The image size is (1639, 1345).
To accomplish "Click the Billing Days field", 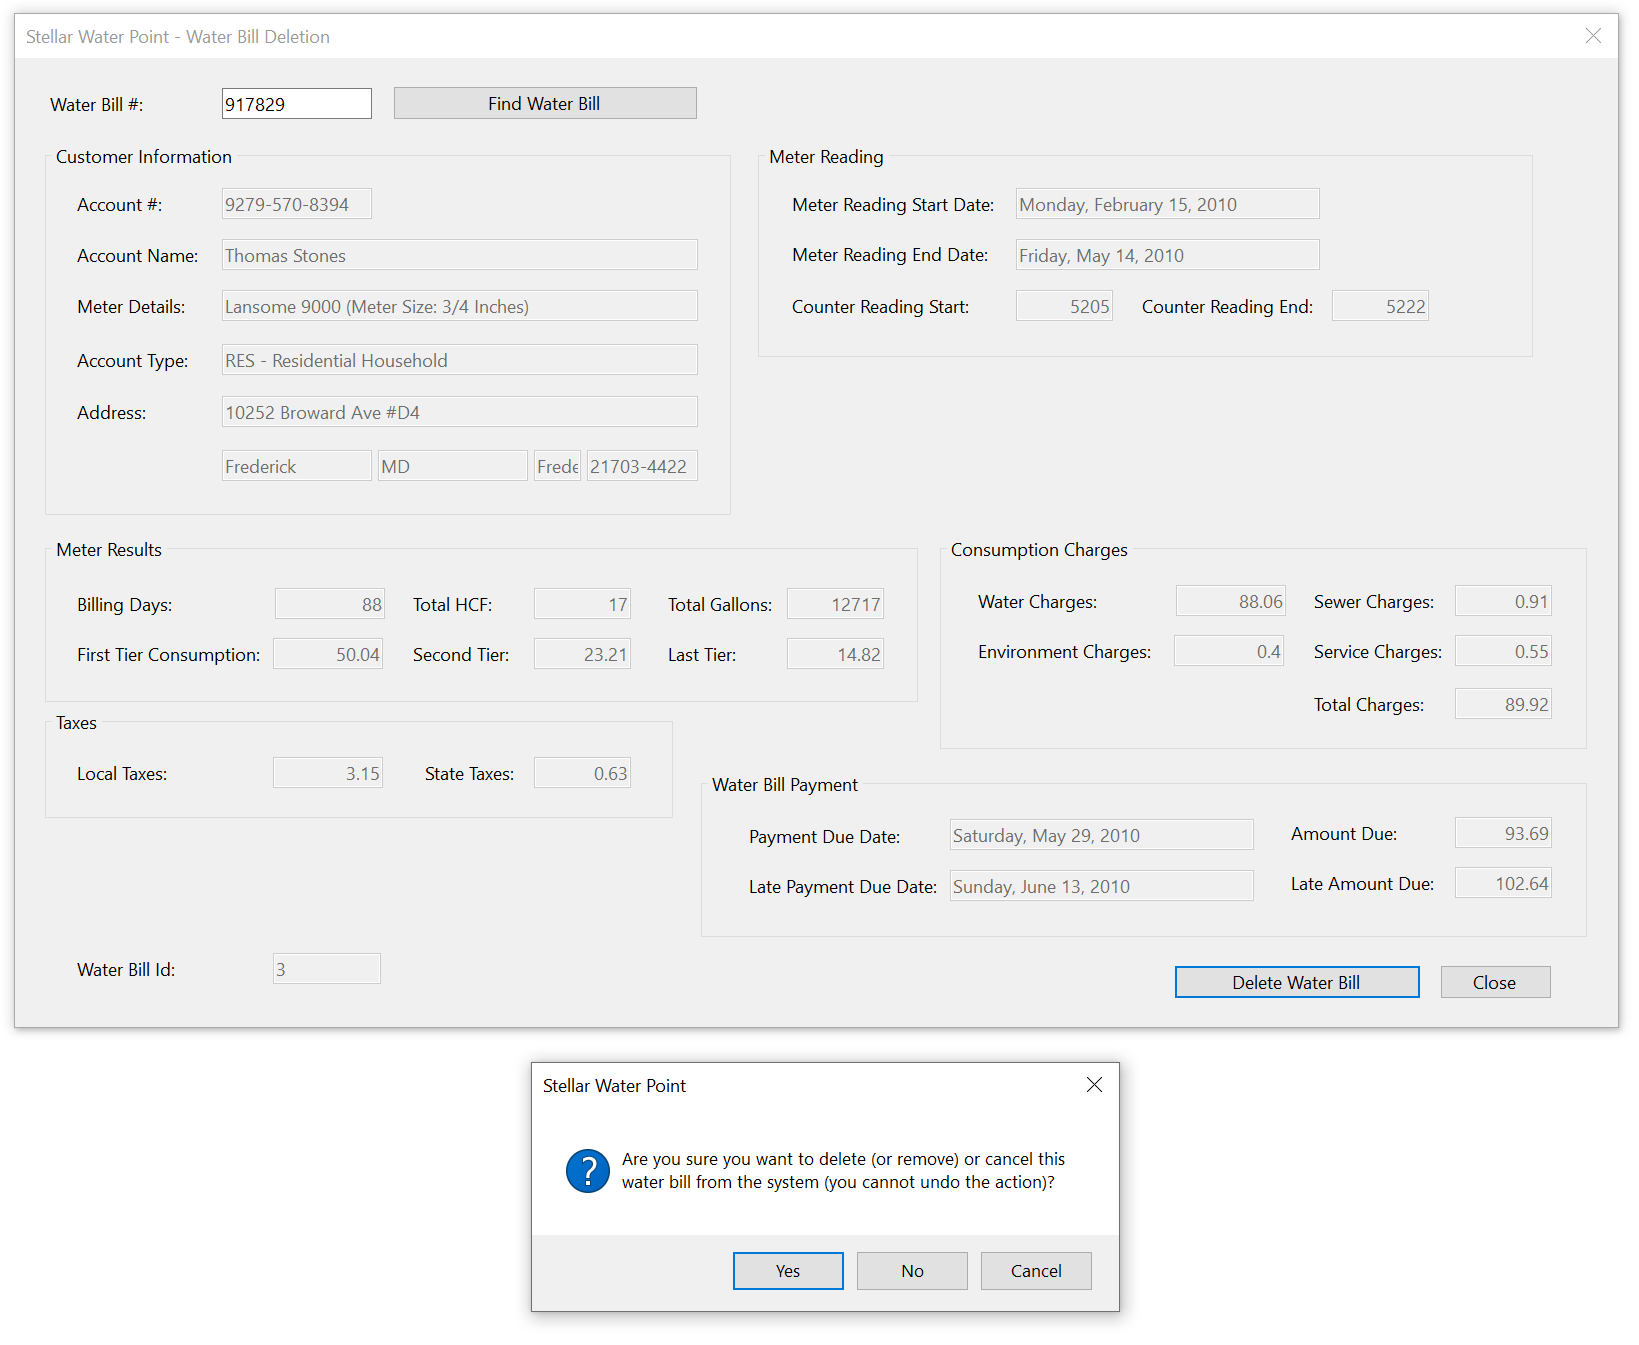I will pos(329,604).
